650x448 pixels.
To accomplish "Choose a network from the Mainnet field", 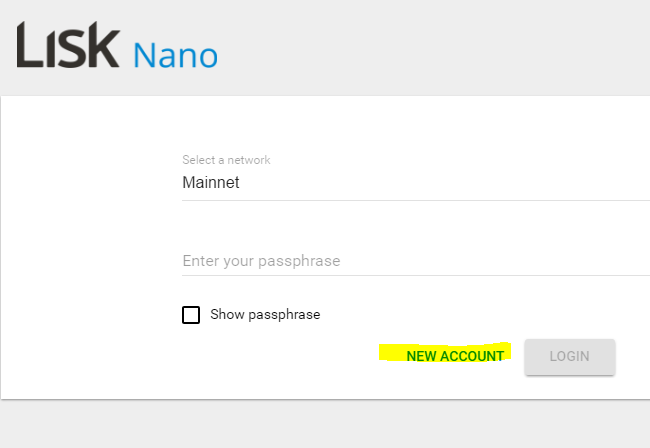I will tap(416, 183).
